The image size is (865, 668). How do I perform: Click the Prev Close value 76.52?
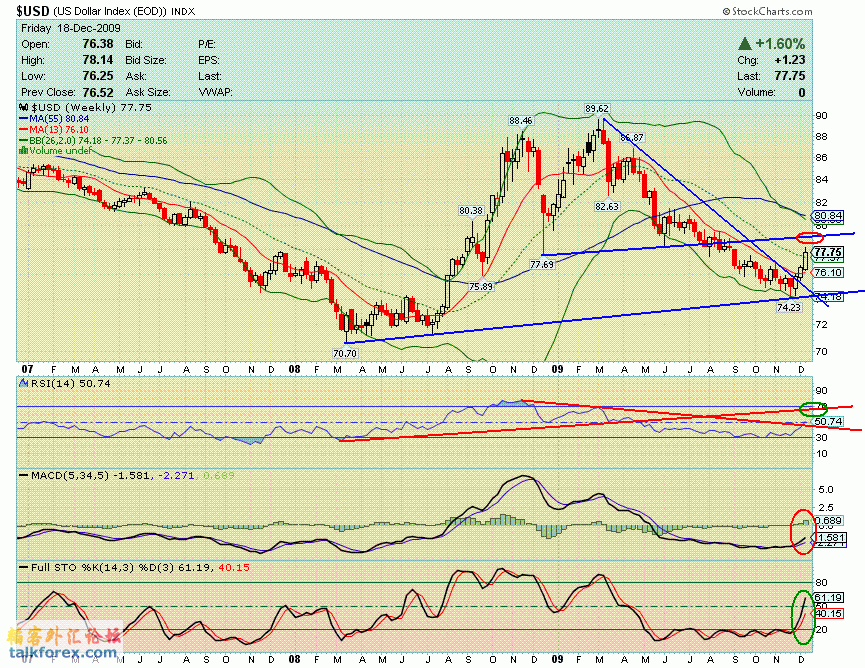[x=98, y=92]
